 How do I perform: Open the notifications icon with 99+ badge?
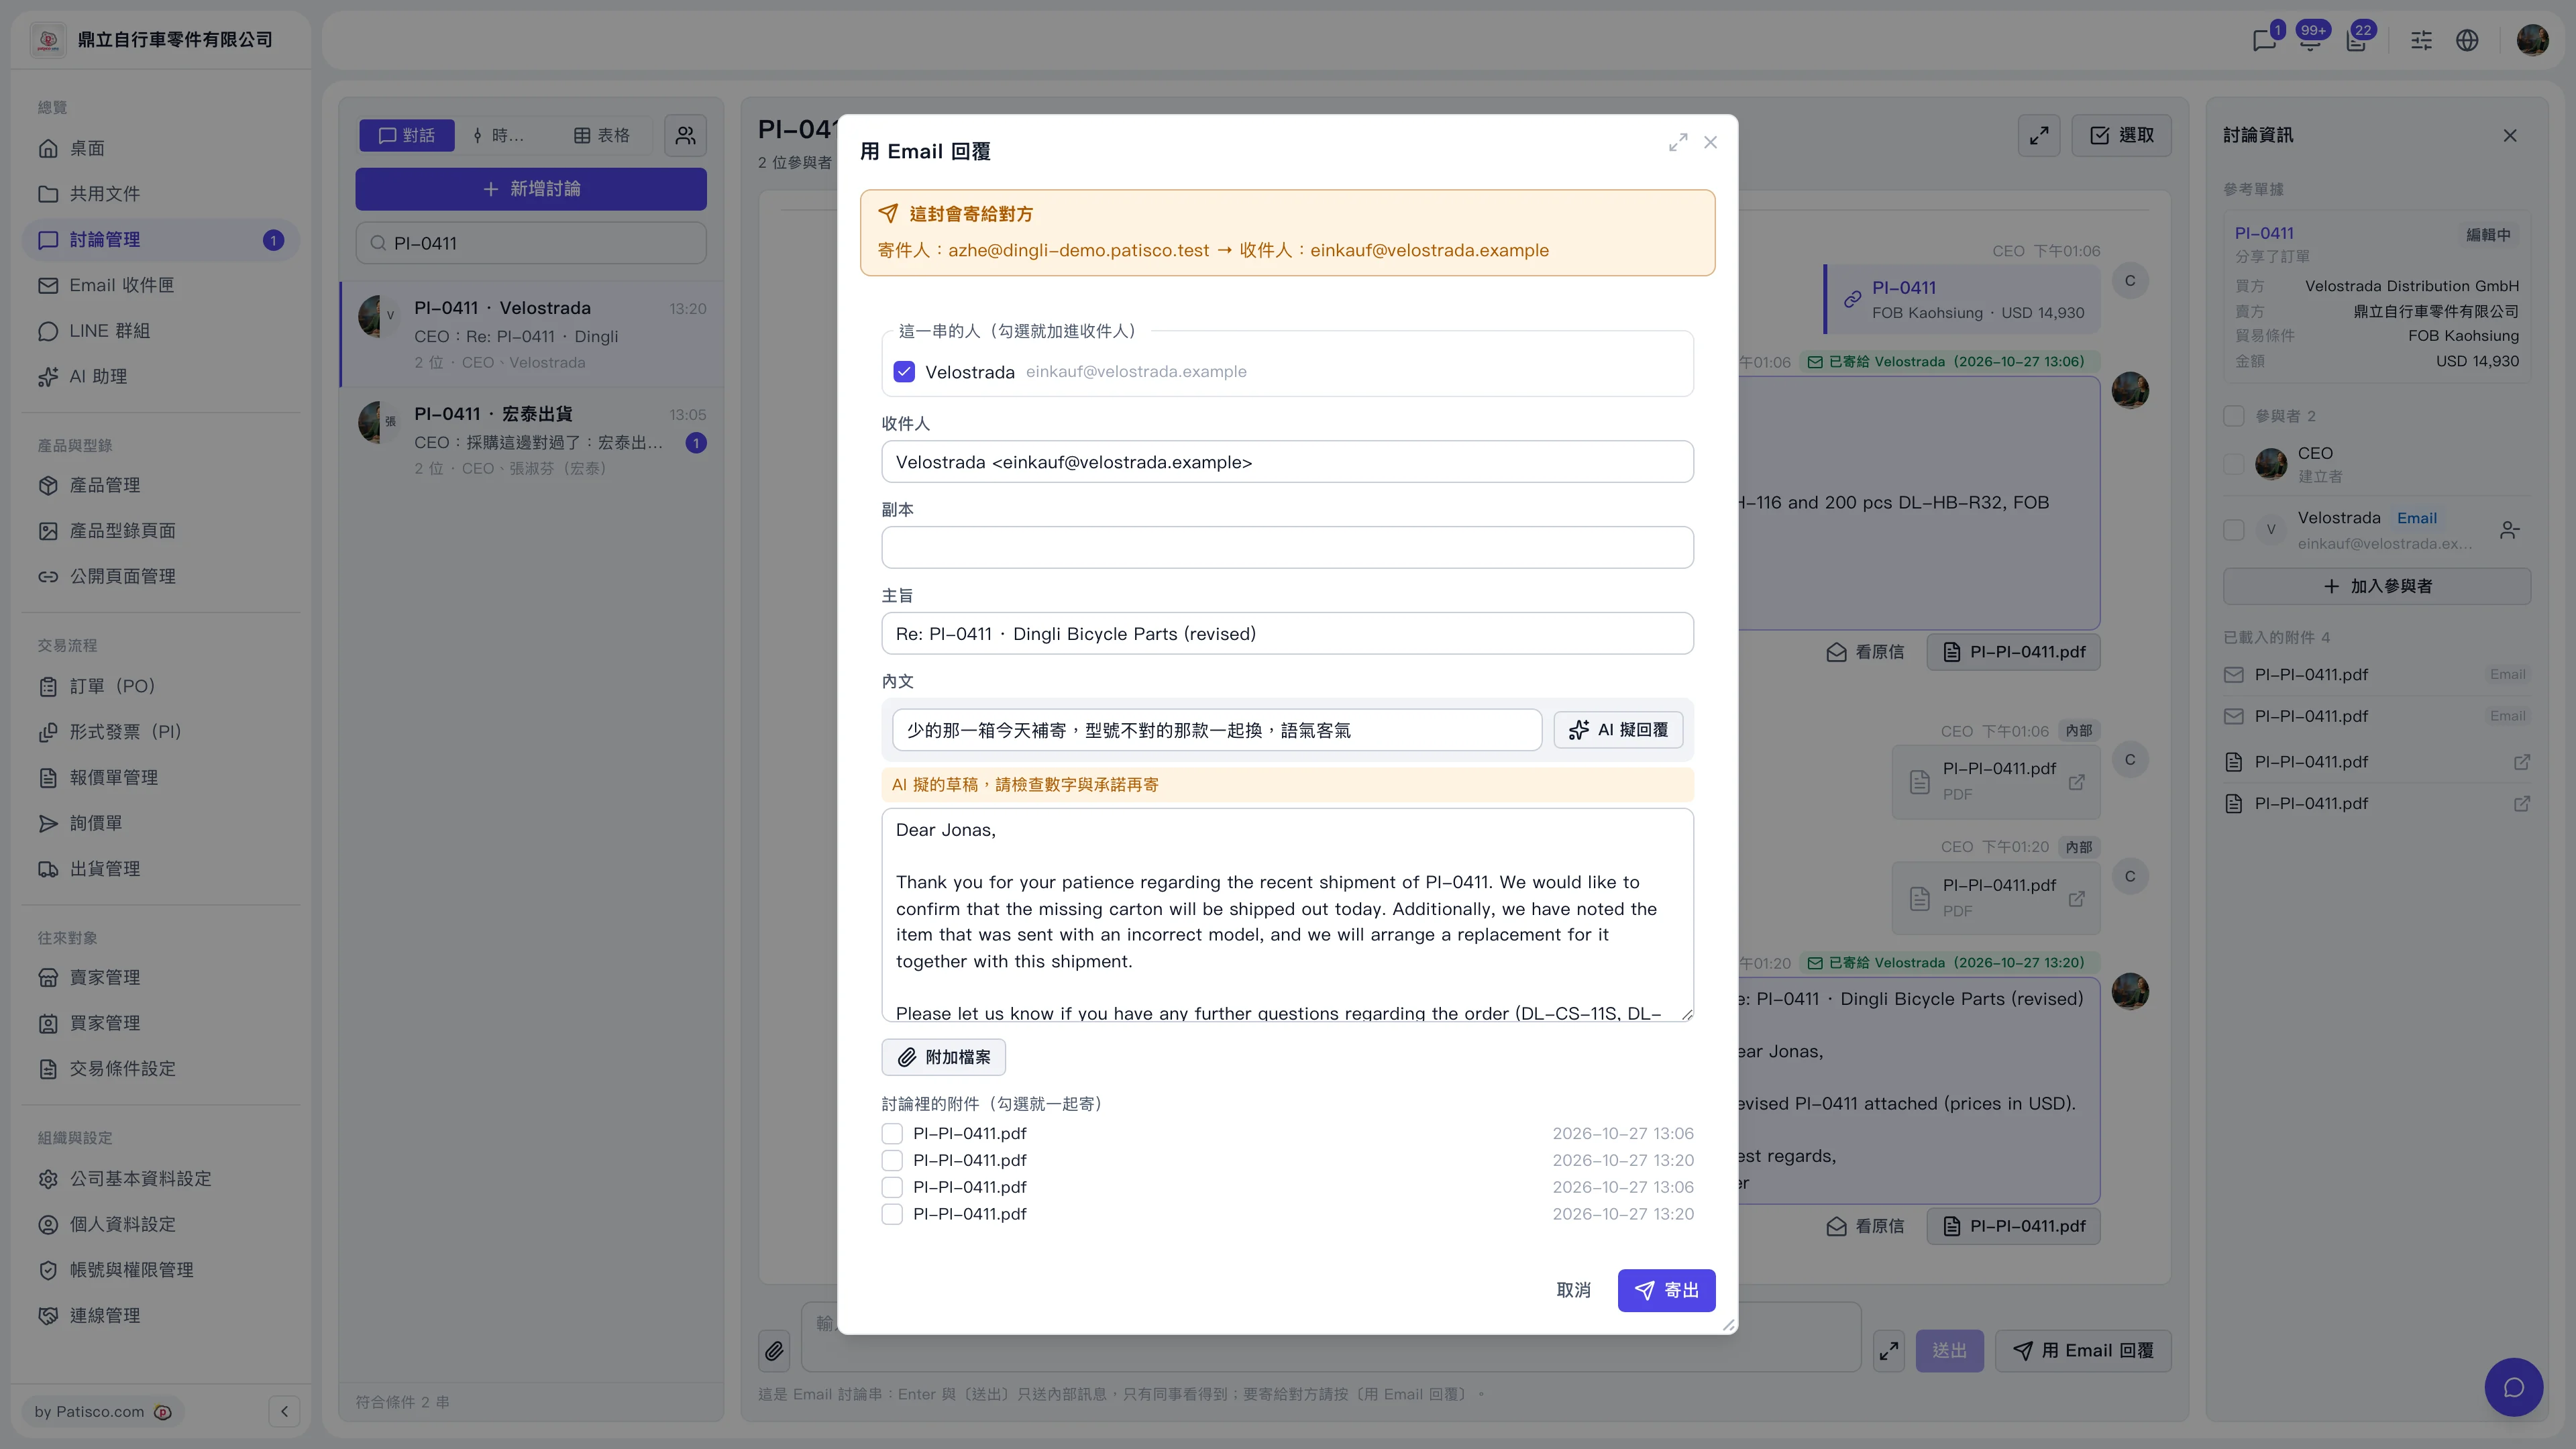point(2310,40)
